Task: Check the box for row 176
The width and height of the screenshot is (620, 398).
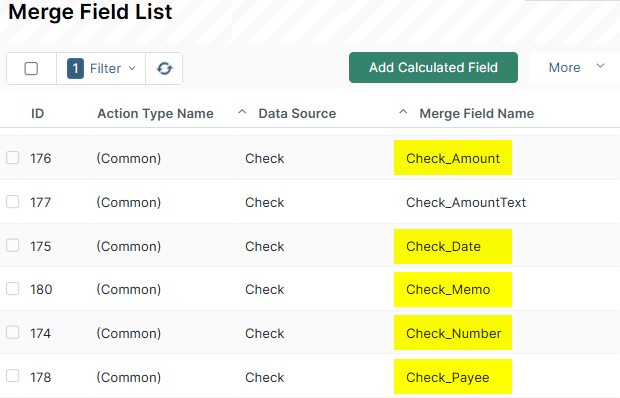Action: [x=13, y=158]
